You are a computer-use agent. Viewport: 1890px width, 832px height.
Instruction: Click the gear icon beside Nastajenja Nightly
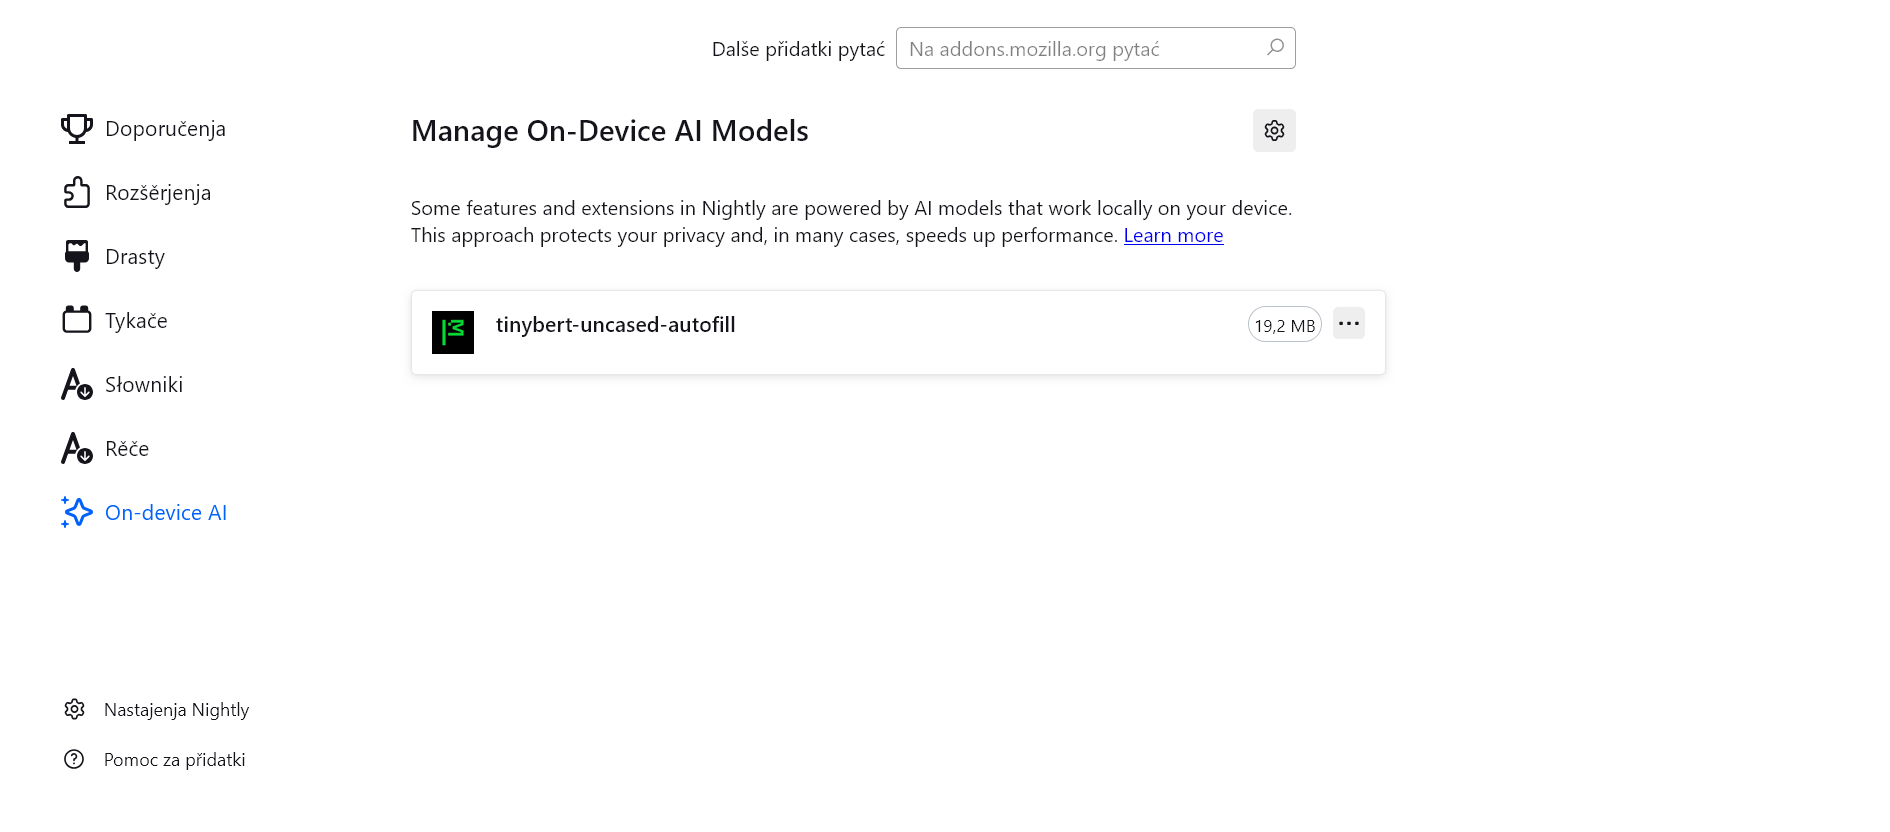coord(74,709)
